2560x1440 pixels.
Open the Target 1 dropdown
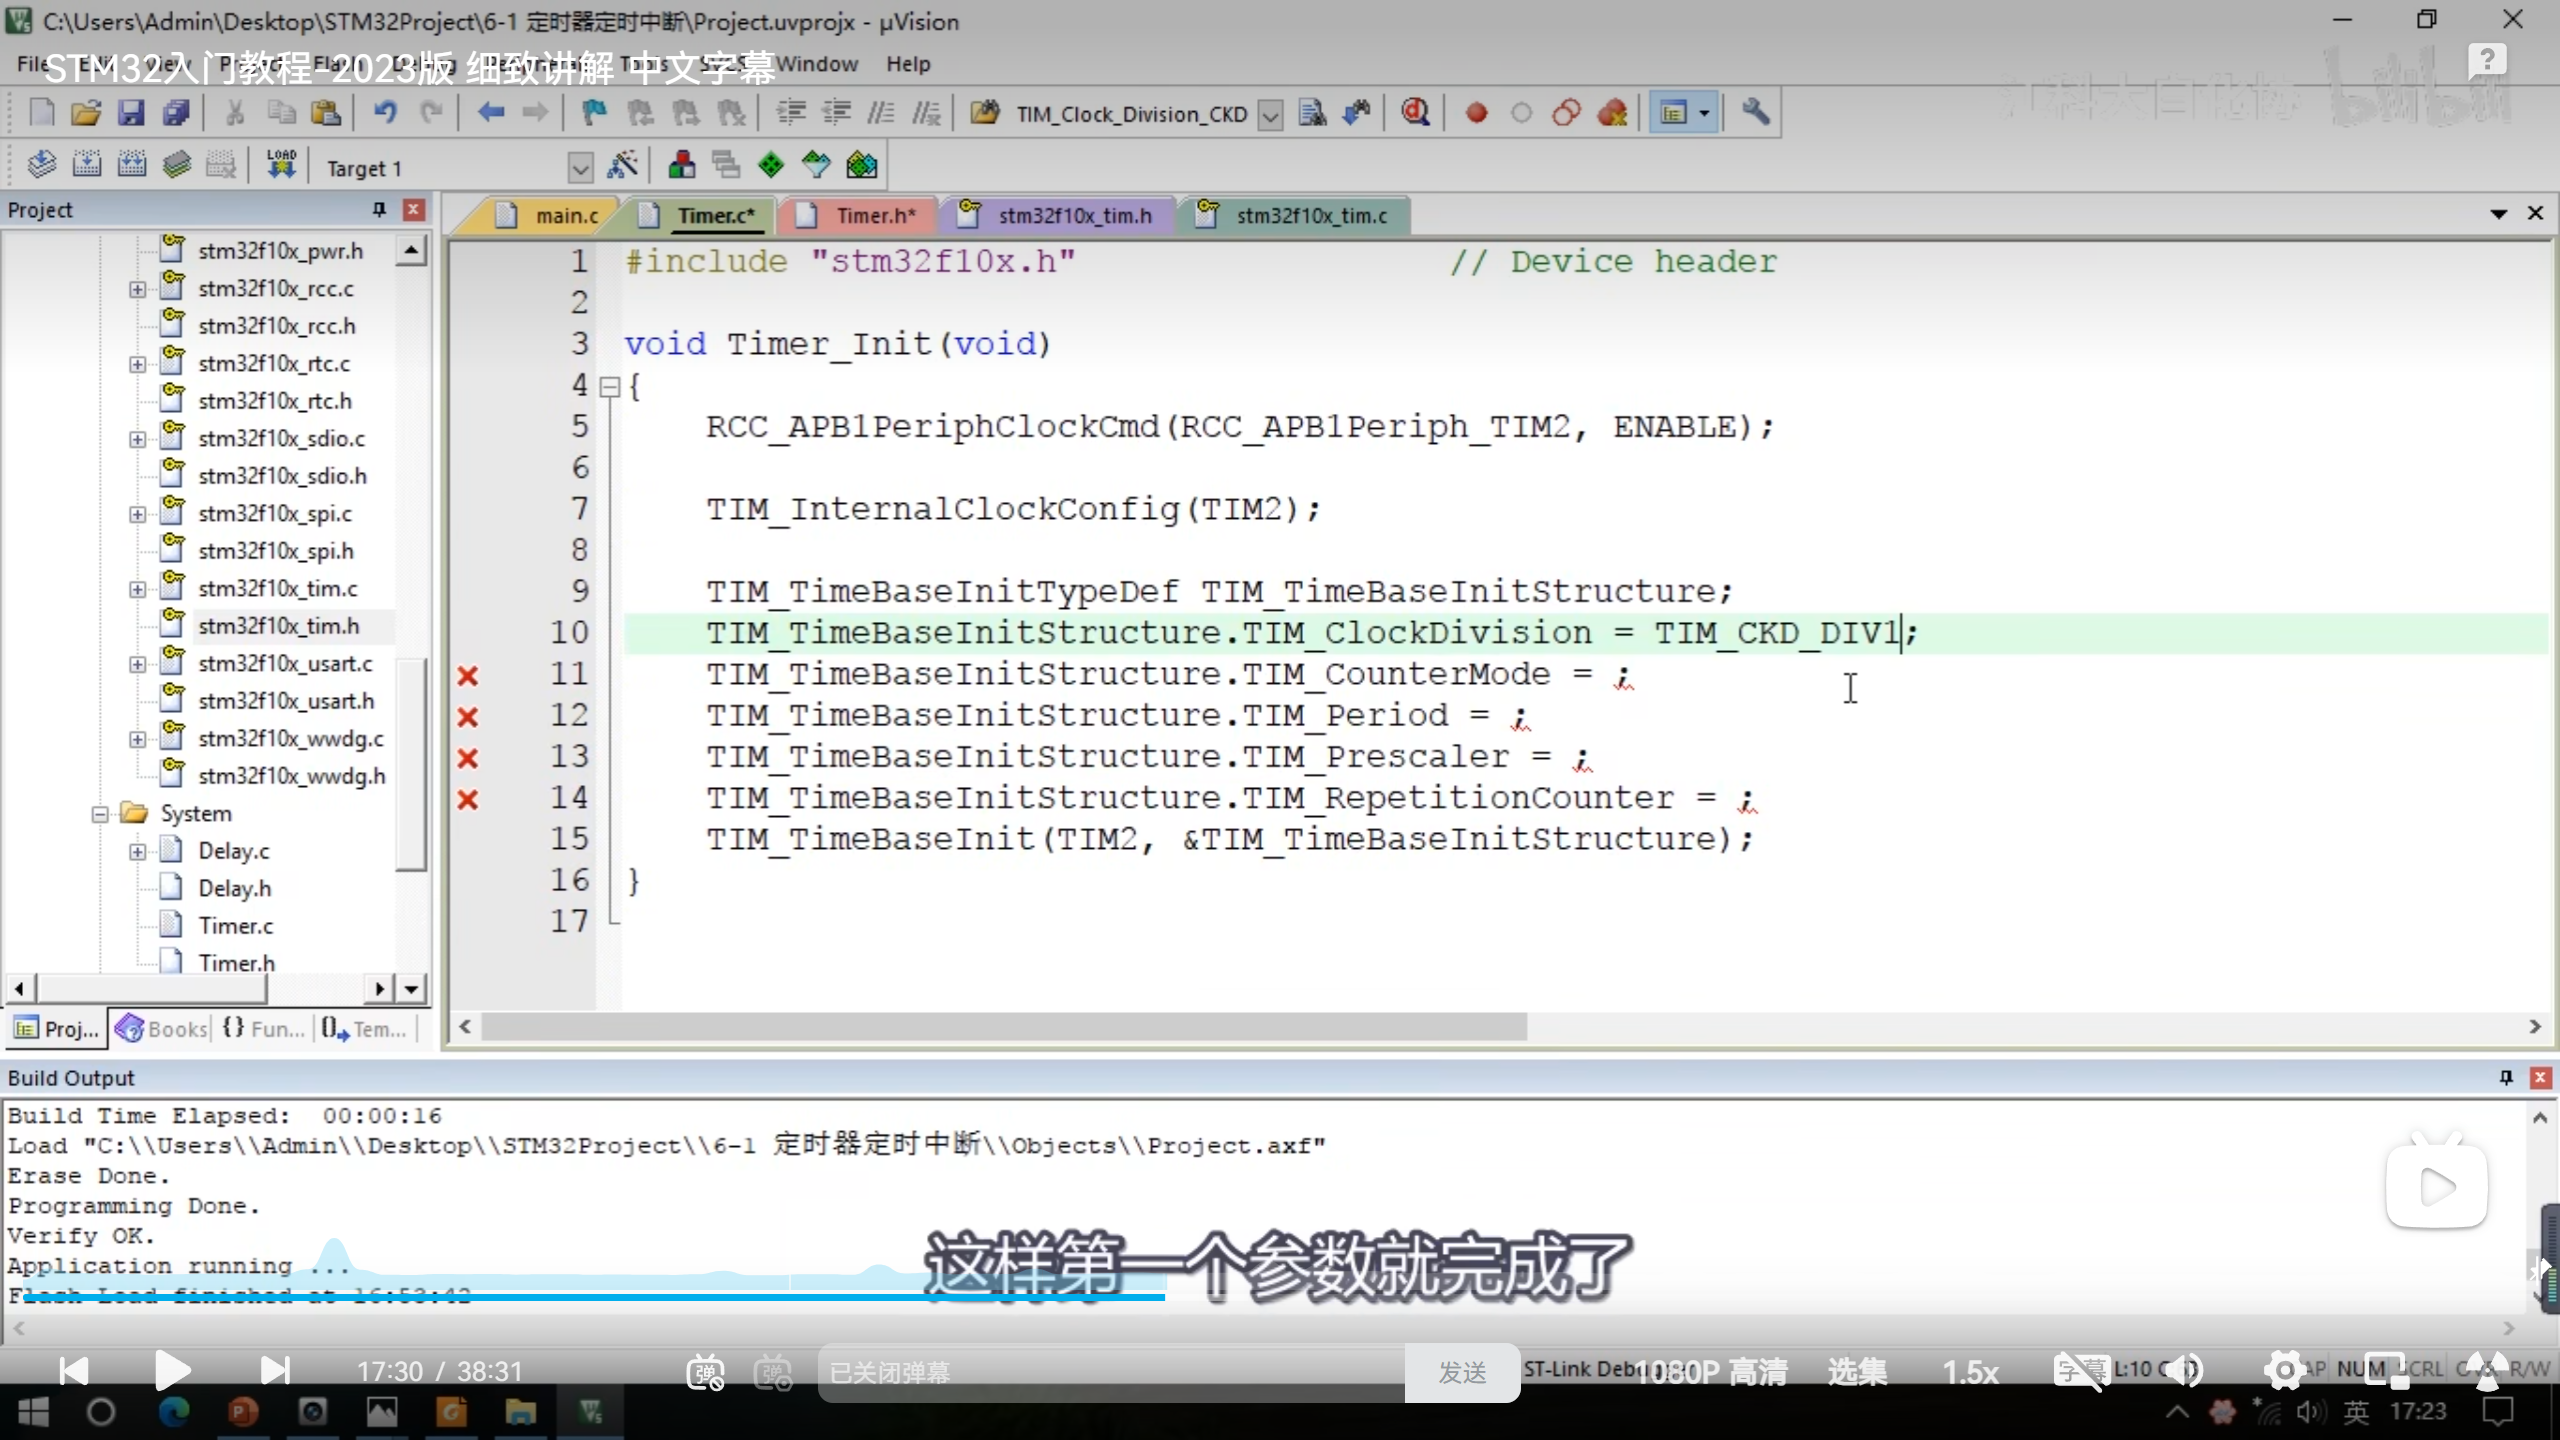(580, 167)
